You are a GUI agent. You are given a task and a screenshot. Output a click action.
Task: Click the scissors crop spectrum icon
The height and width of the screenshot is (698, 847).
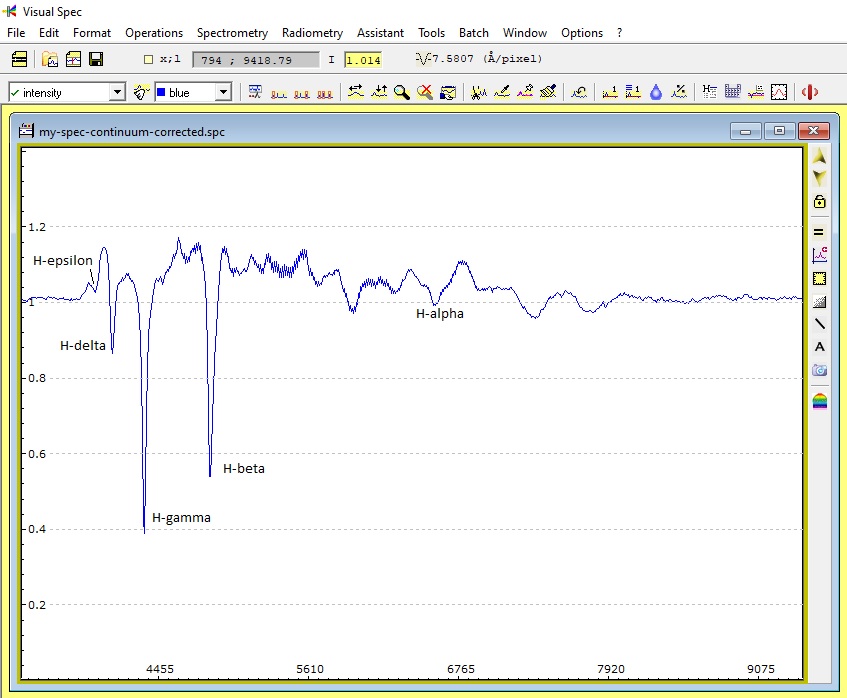[x=479, y=92]
